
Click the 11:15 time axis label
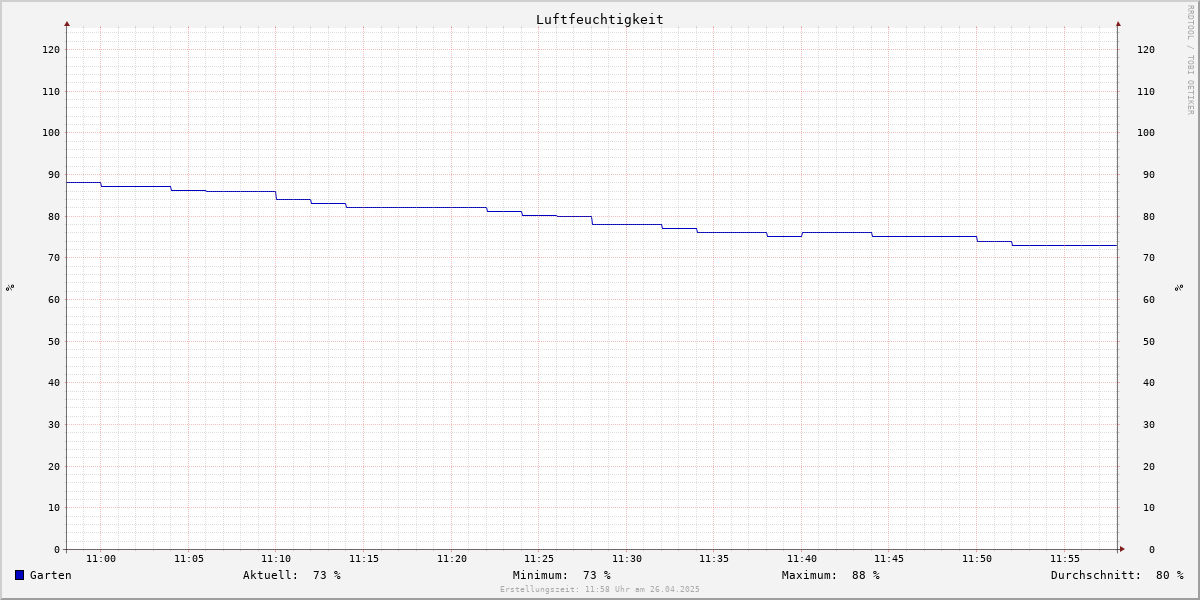[x=364, y=559]
